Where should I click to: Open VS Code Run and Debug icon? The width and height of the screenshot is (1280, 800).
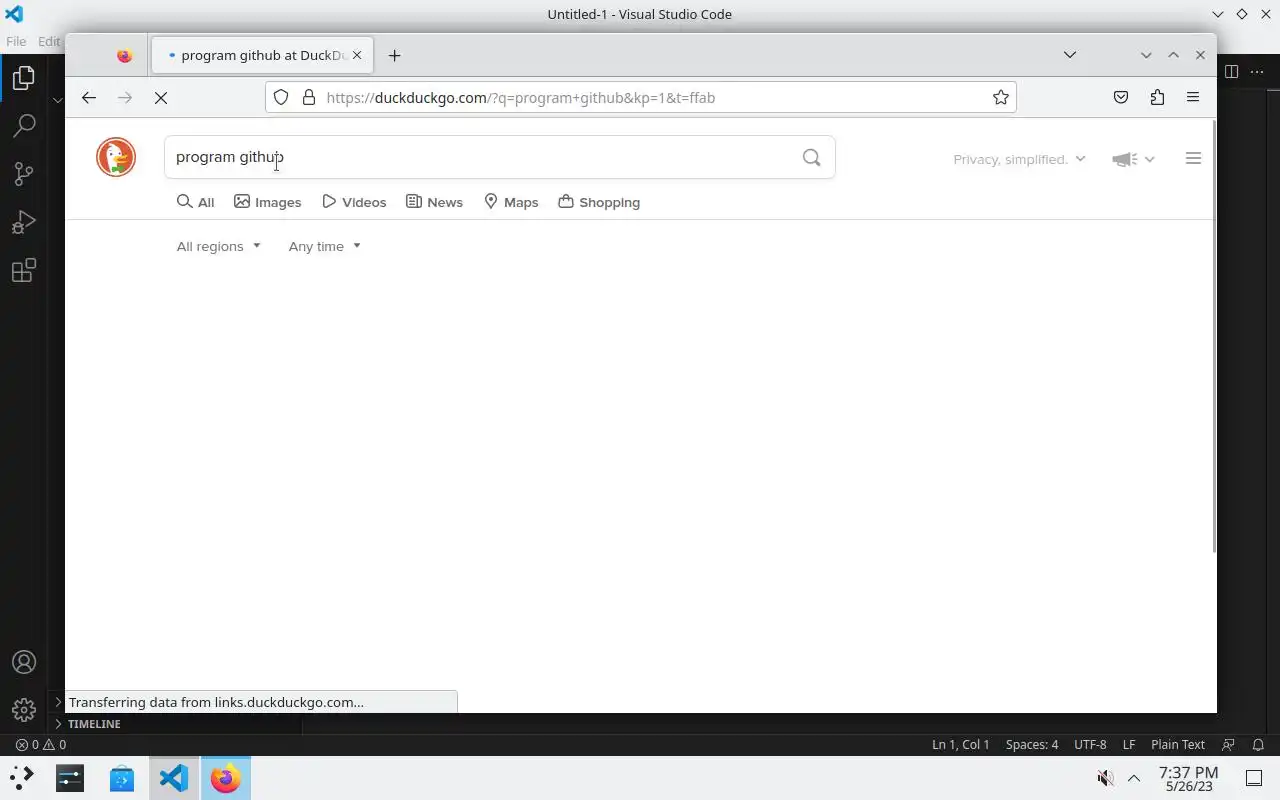pyautogui.click(x=24, y=222)
